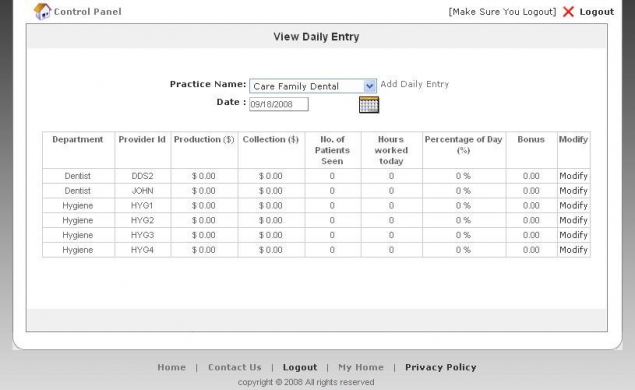
Task: Click the red X logout icon
Action: tap(568, 12)
